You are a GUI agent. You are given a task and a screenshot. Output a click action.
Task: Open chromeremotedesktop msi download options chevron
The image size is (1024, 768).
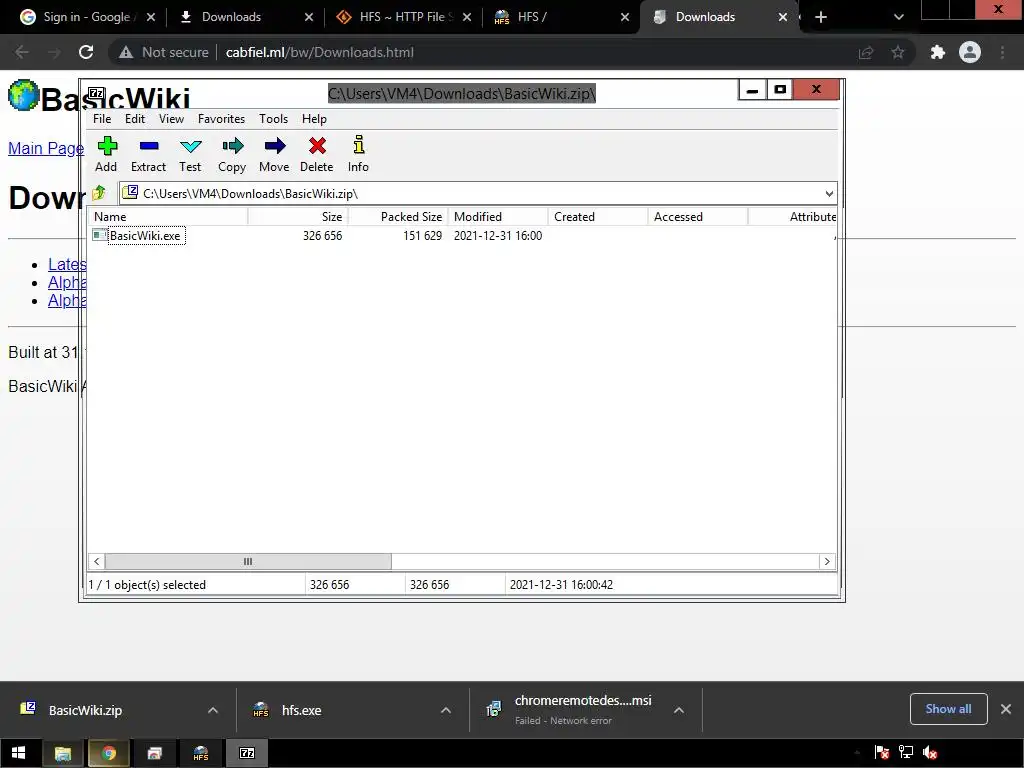[x=679, y=710]
